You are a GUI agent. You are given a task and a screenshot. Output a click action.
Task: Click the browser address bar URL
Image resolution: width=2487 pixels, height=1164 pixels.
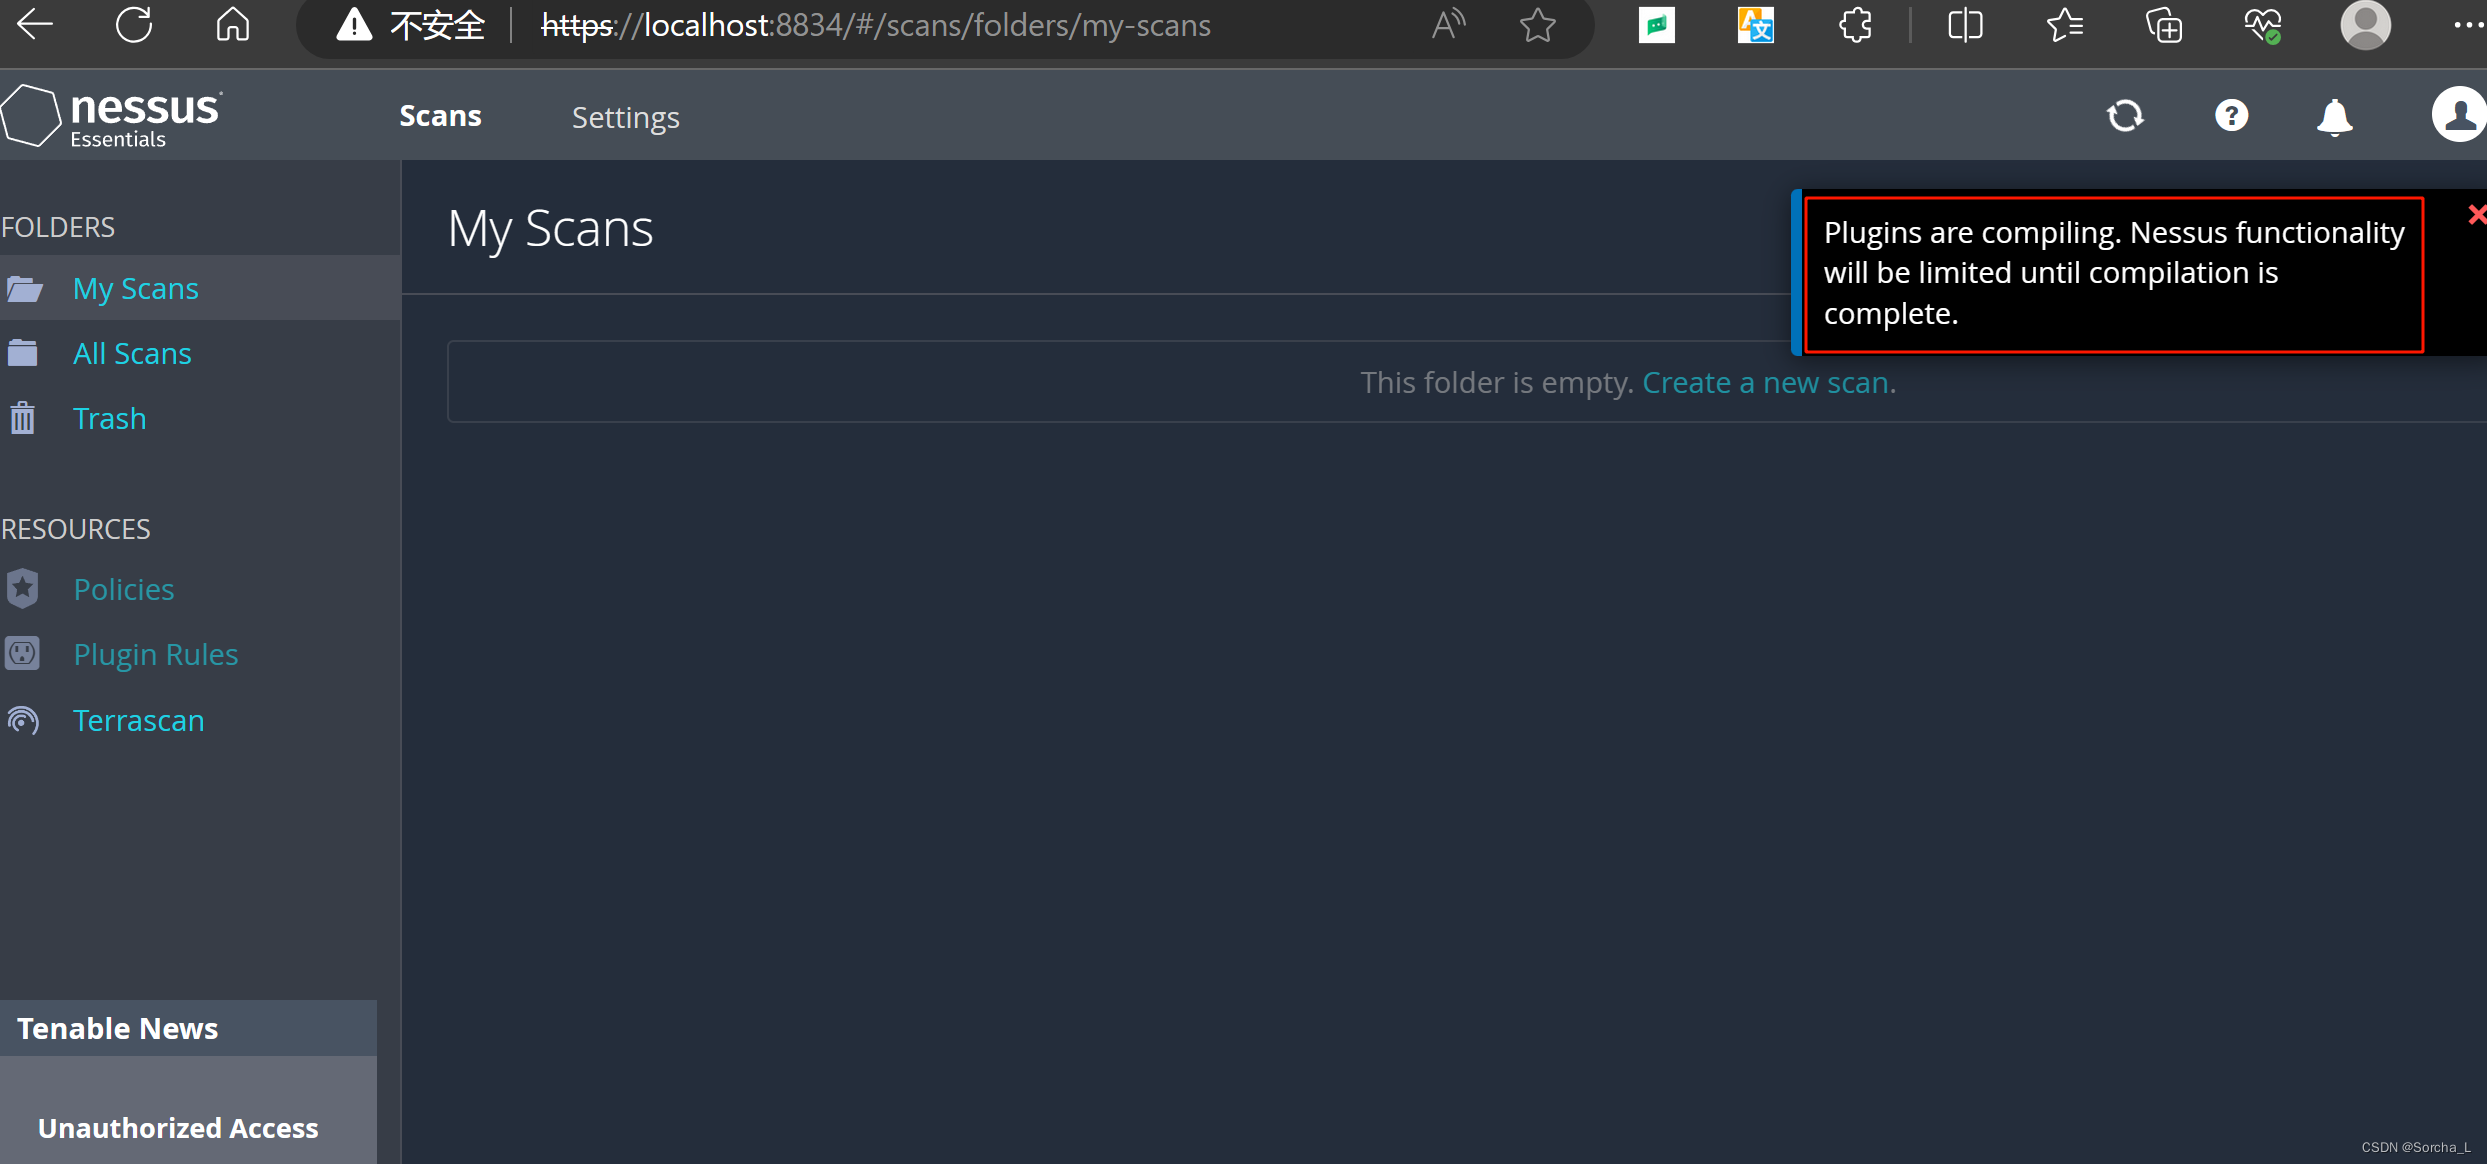875,25
